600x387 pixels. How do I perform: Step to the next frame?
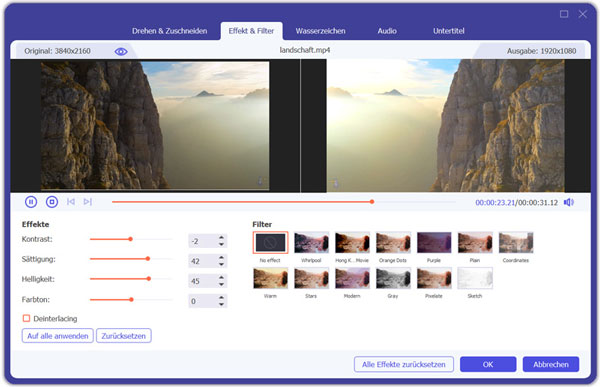[88, 201]
